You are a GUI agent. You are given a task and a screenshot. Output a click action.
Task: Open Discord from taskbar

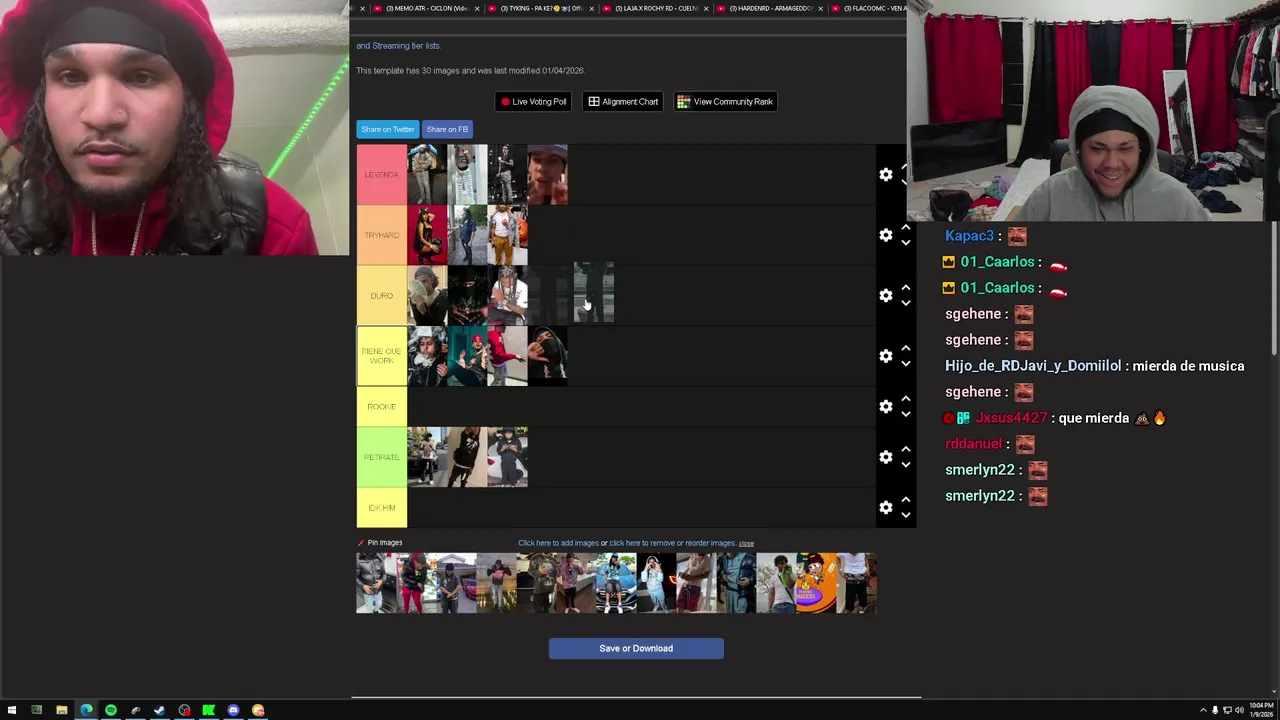[233, 710]
